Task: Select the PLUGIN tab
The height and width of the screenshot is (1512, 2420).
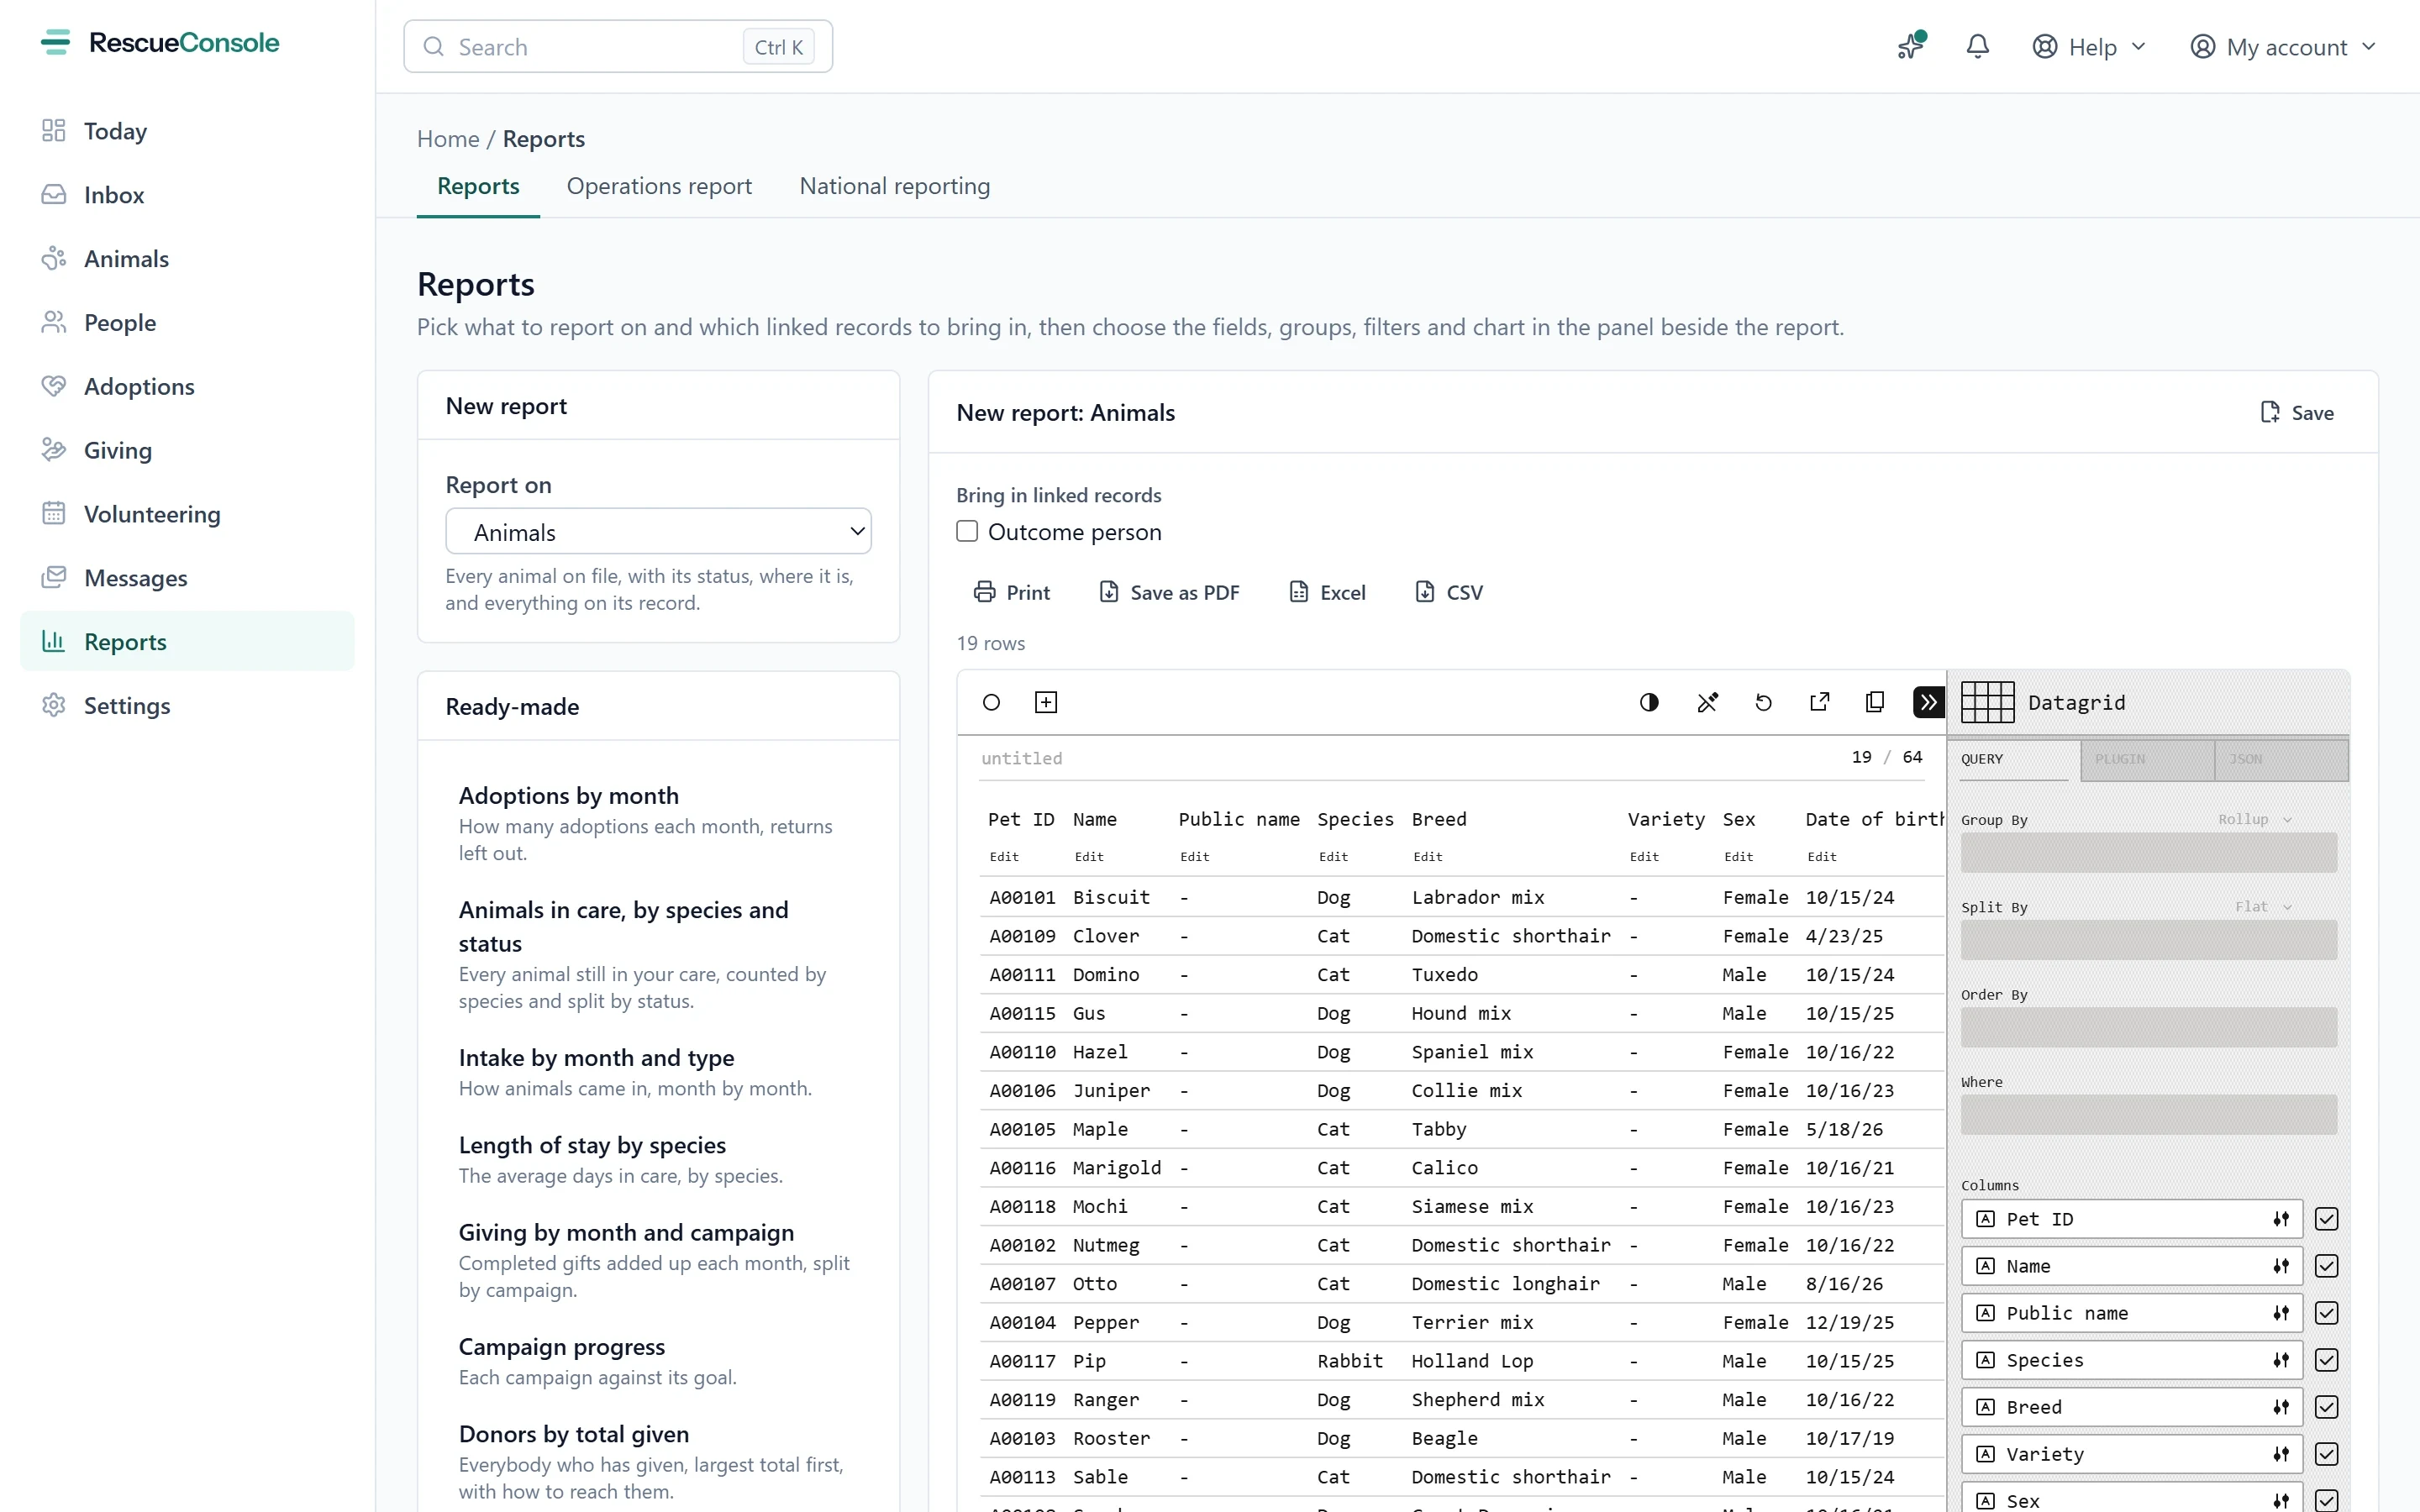Action: [x=2147, y=759]
